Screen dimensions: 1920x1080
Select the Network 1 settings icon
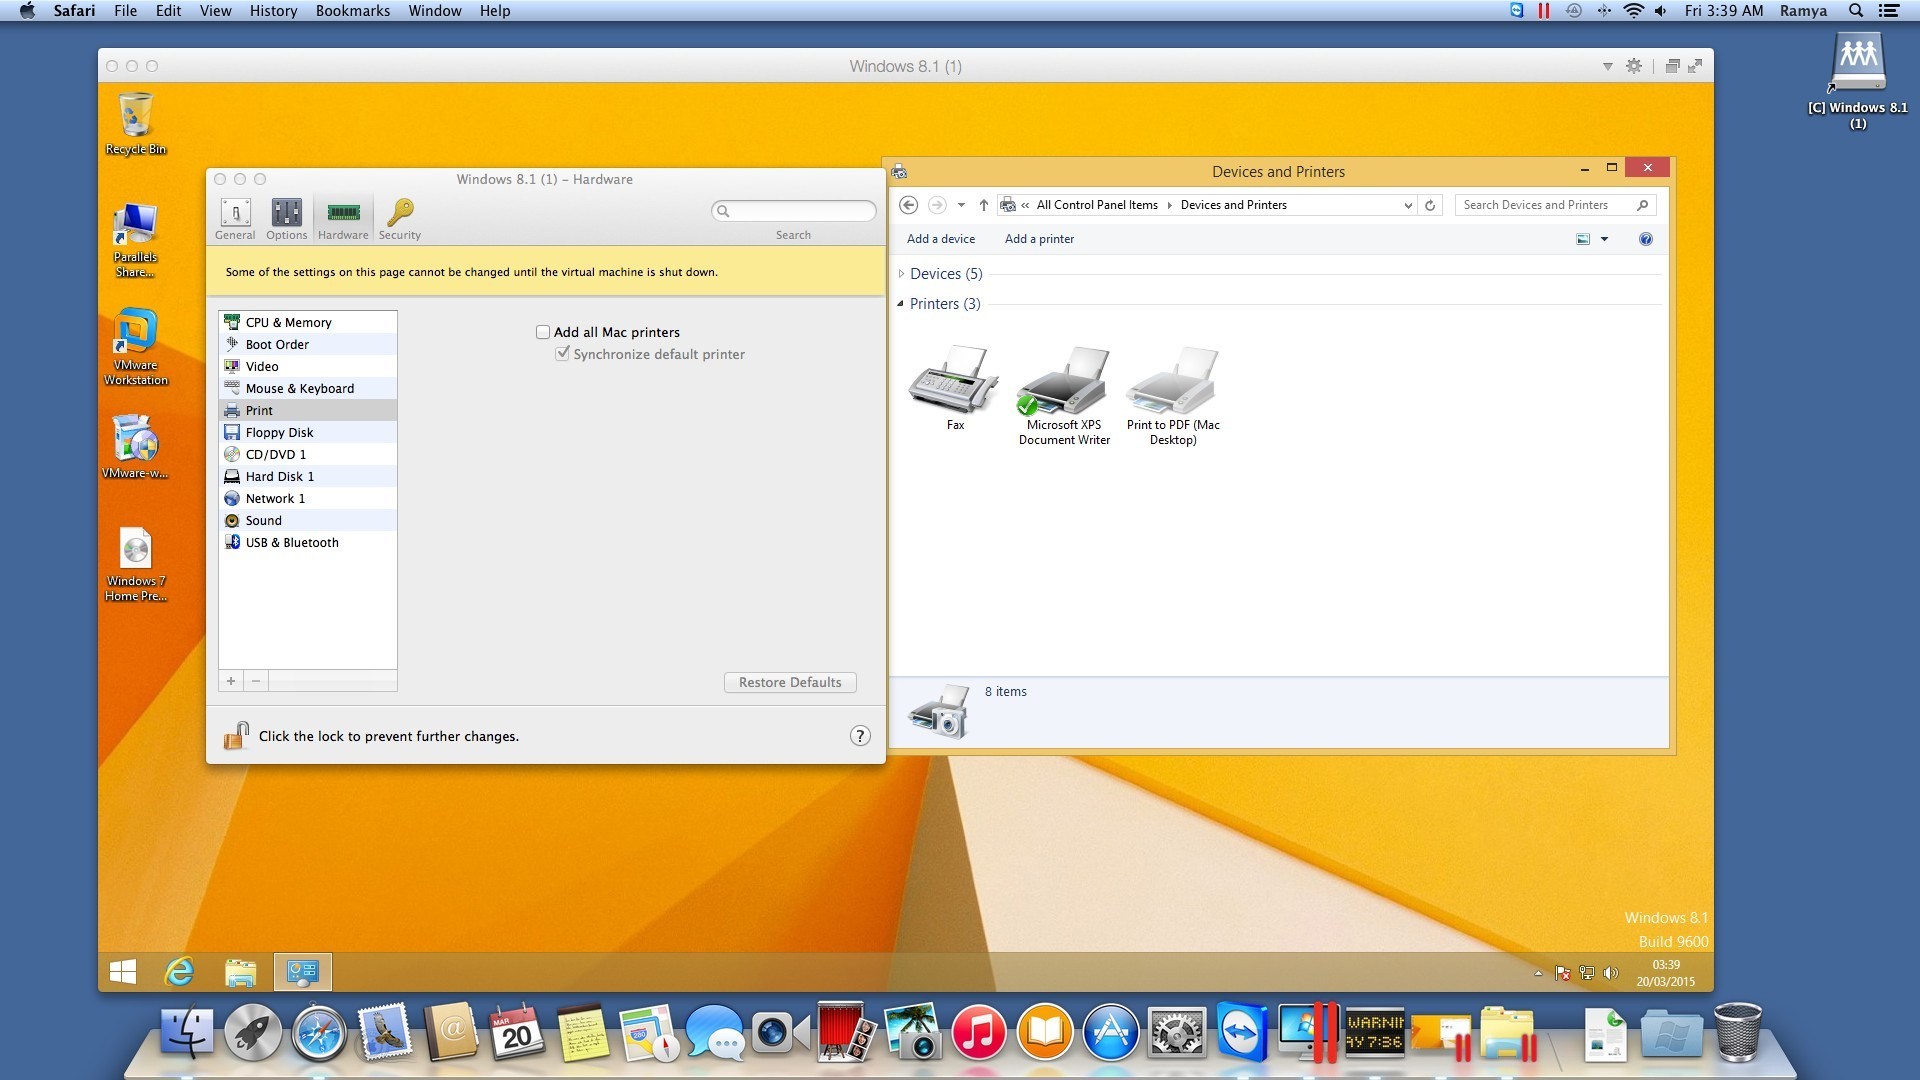click(231, 498)
